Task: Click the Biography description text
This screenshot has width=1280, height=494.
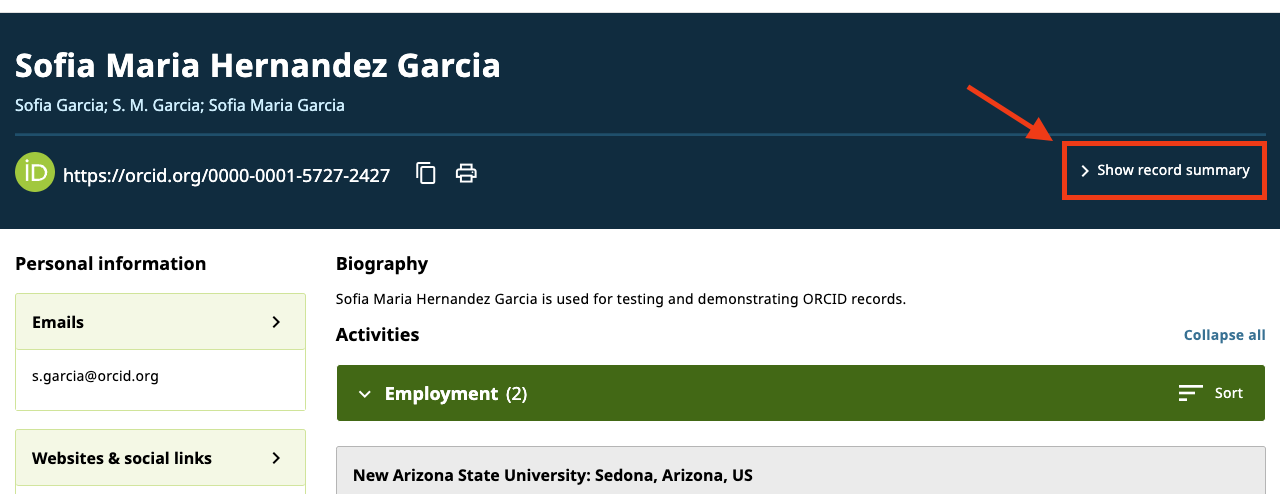Action: (x=620, y=299)
